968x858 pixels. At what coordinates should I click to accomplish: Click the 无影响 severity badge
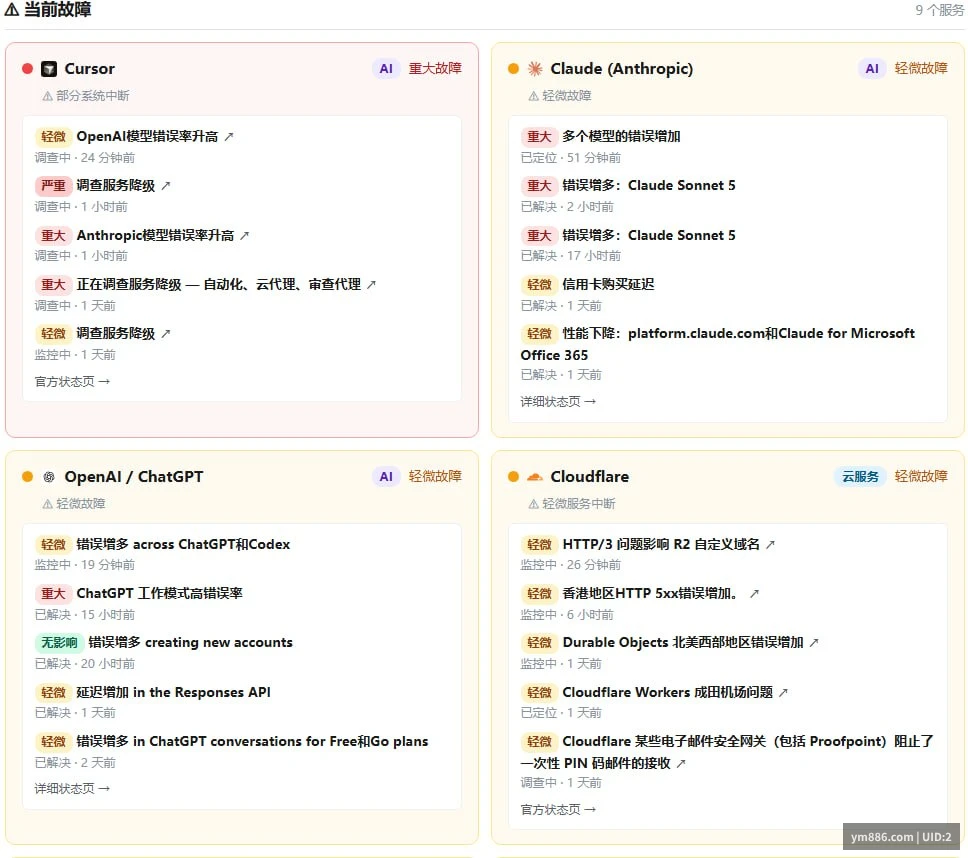(x=59, y=643)
